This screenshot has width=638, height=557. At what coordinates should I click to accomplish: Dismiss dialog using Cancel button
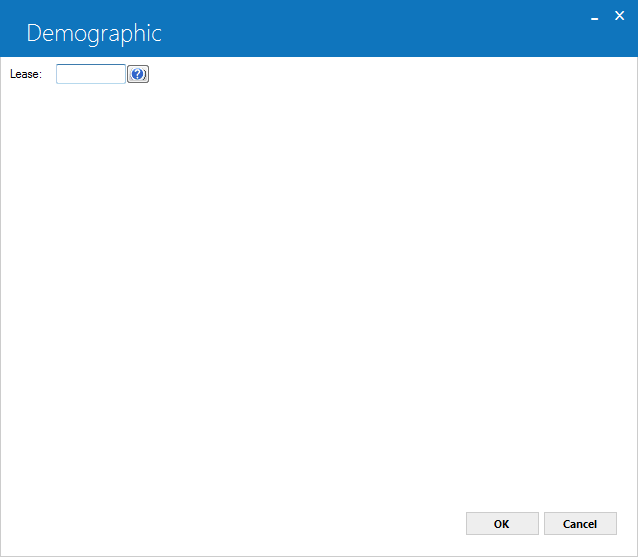(580, 524)
